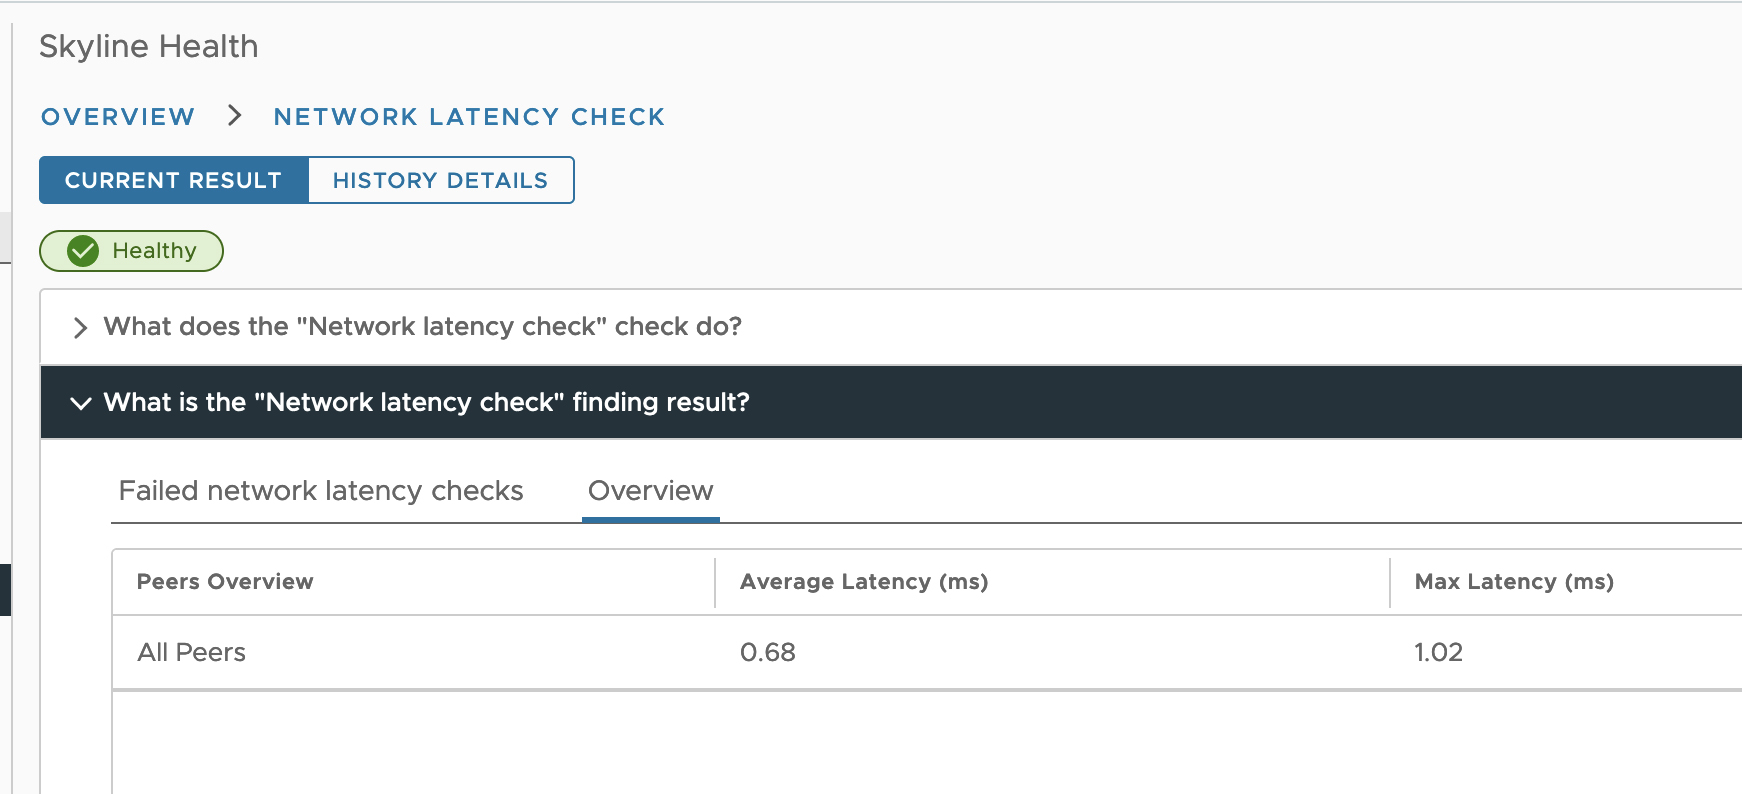Switch to the CURRENT RESULT view
This screenshot has height=794, width=1742.
173,180
